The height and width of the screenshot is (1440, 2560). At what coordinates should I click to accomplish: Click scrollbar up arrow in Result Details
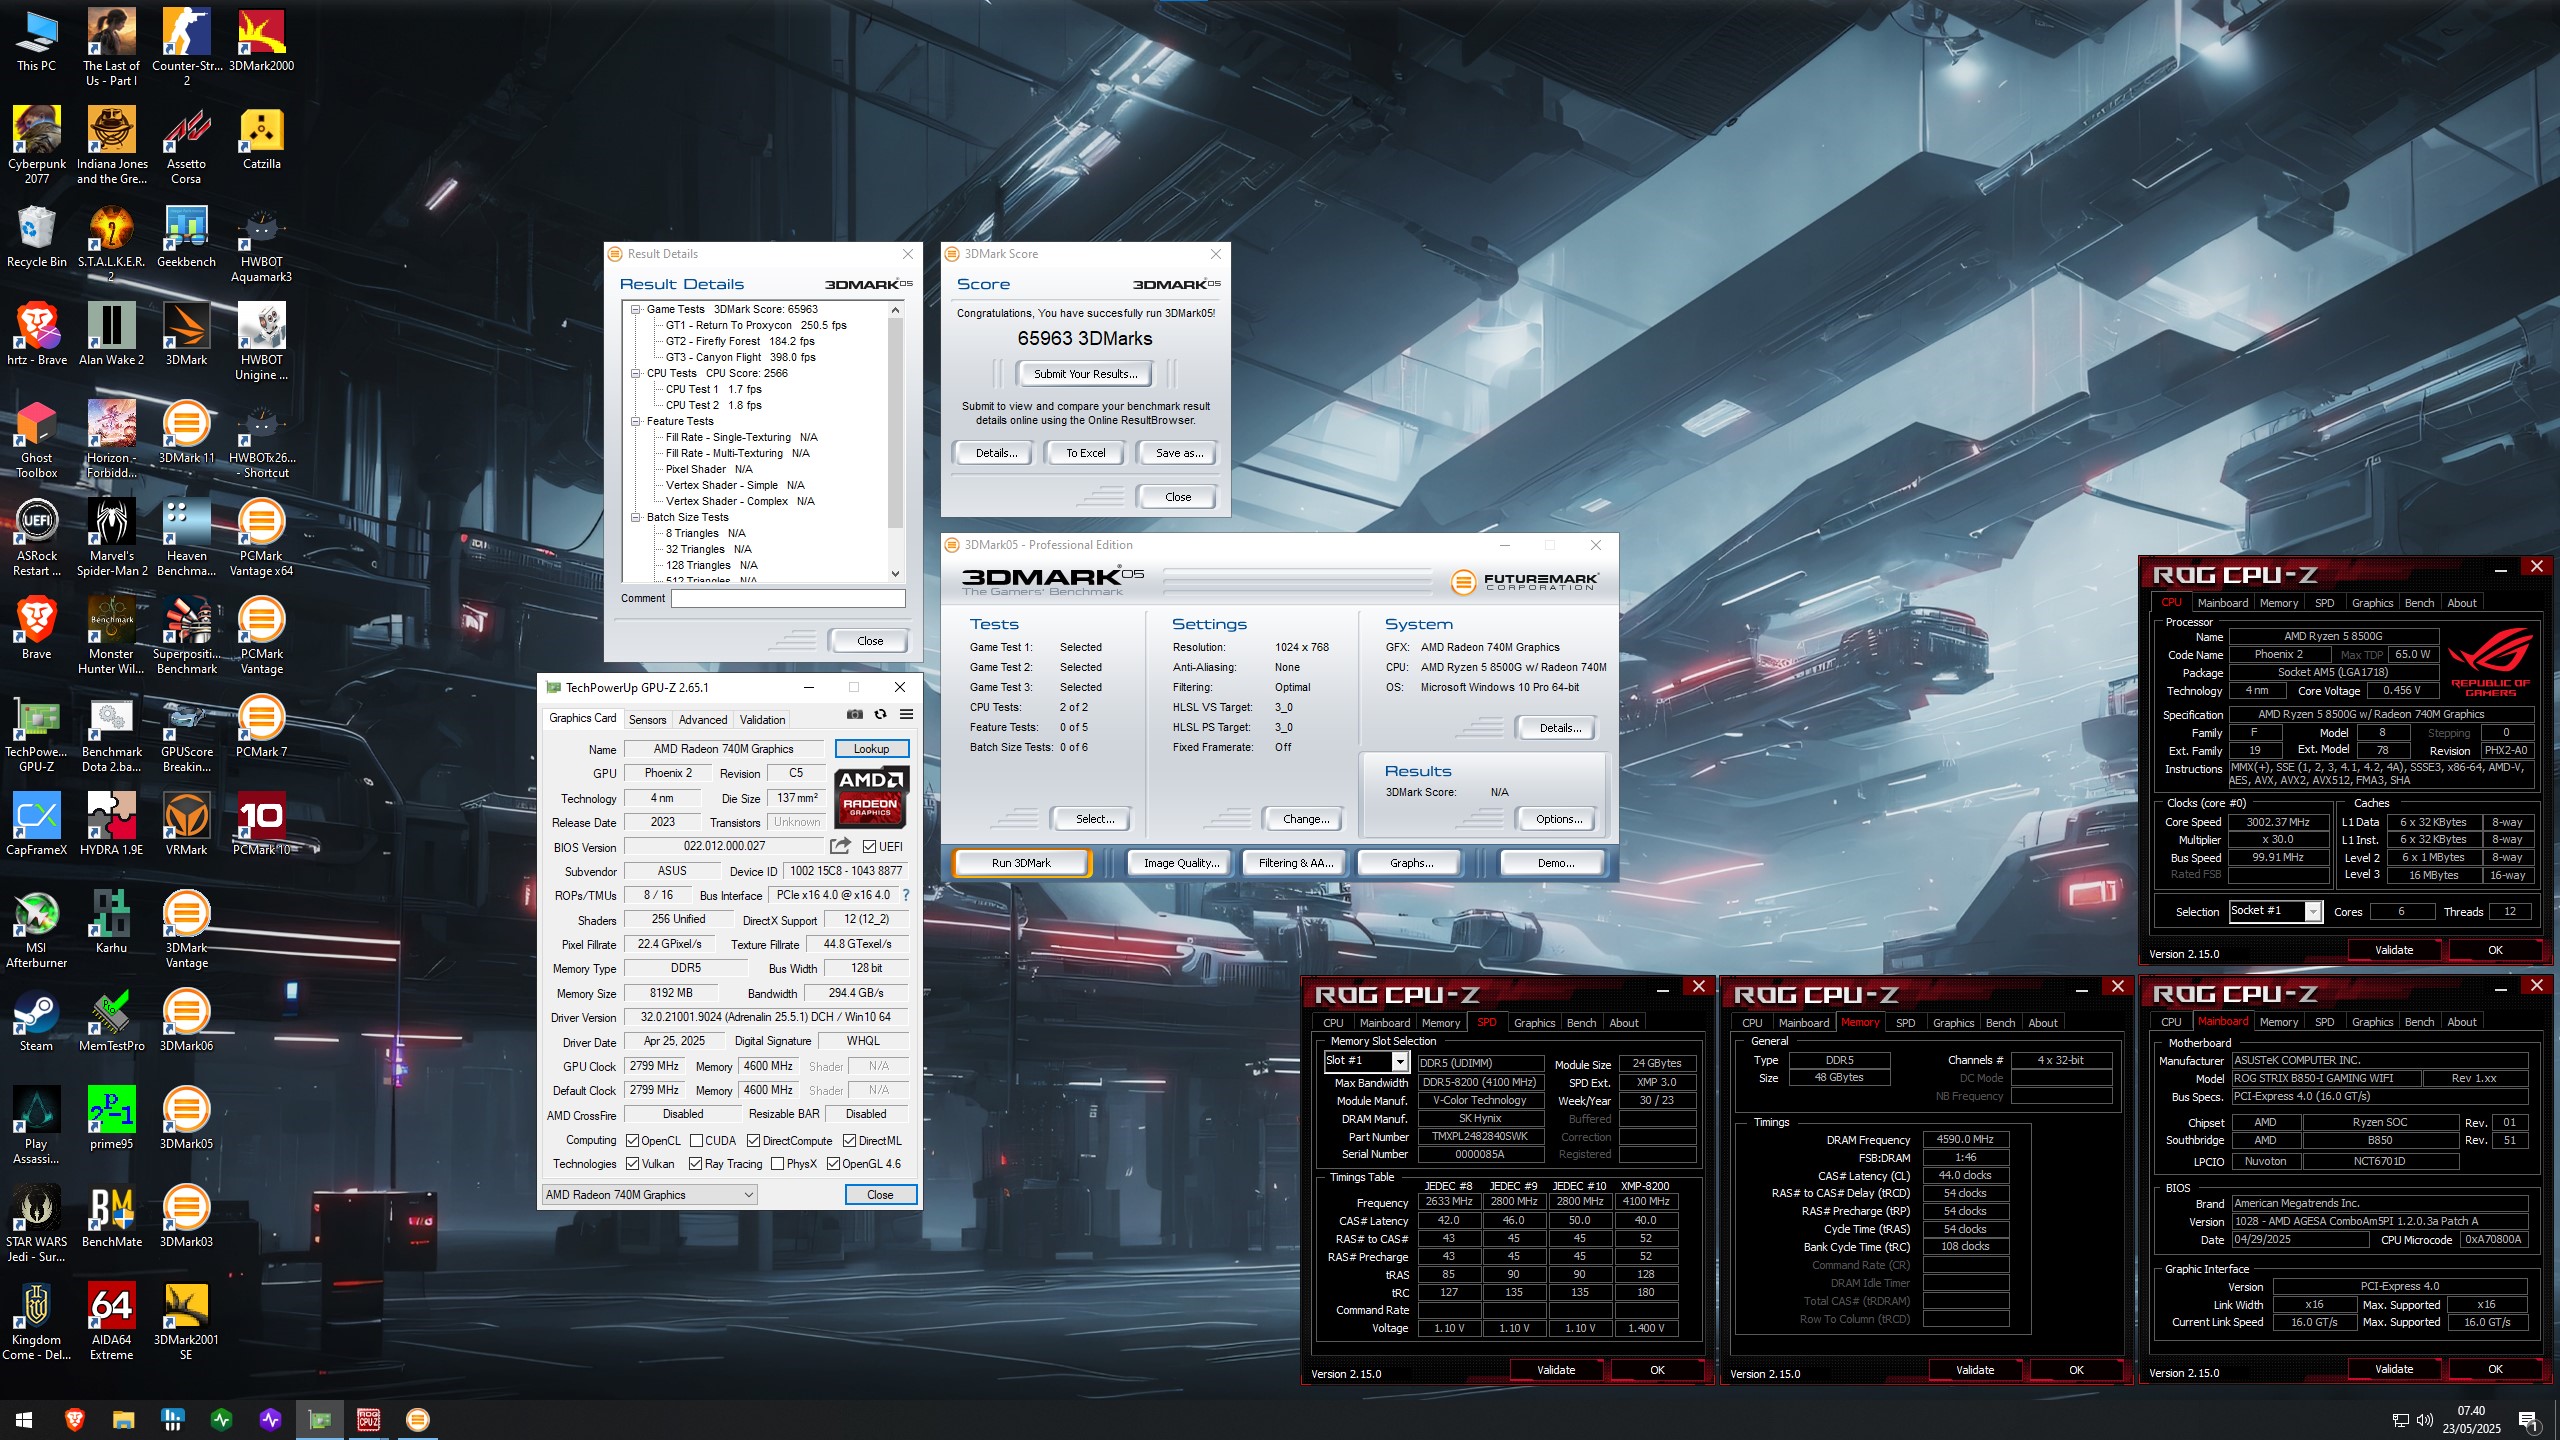click(895, 310)
